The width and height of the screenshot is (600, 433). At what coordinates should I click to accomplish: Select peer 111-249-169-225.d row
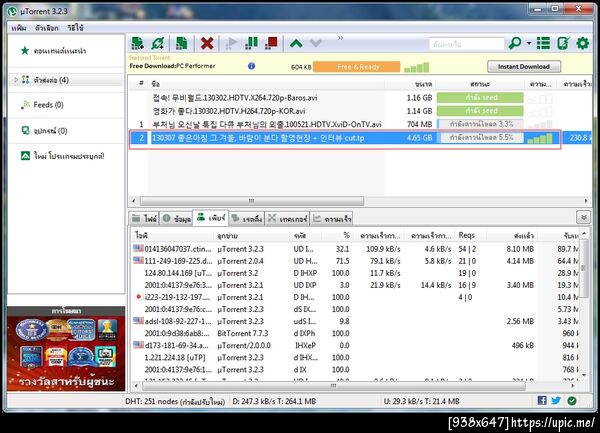pos(355,261)
